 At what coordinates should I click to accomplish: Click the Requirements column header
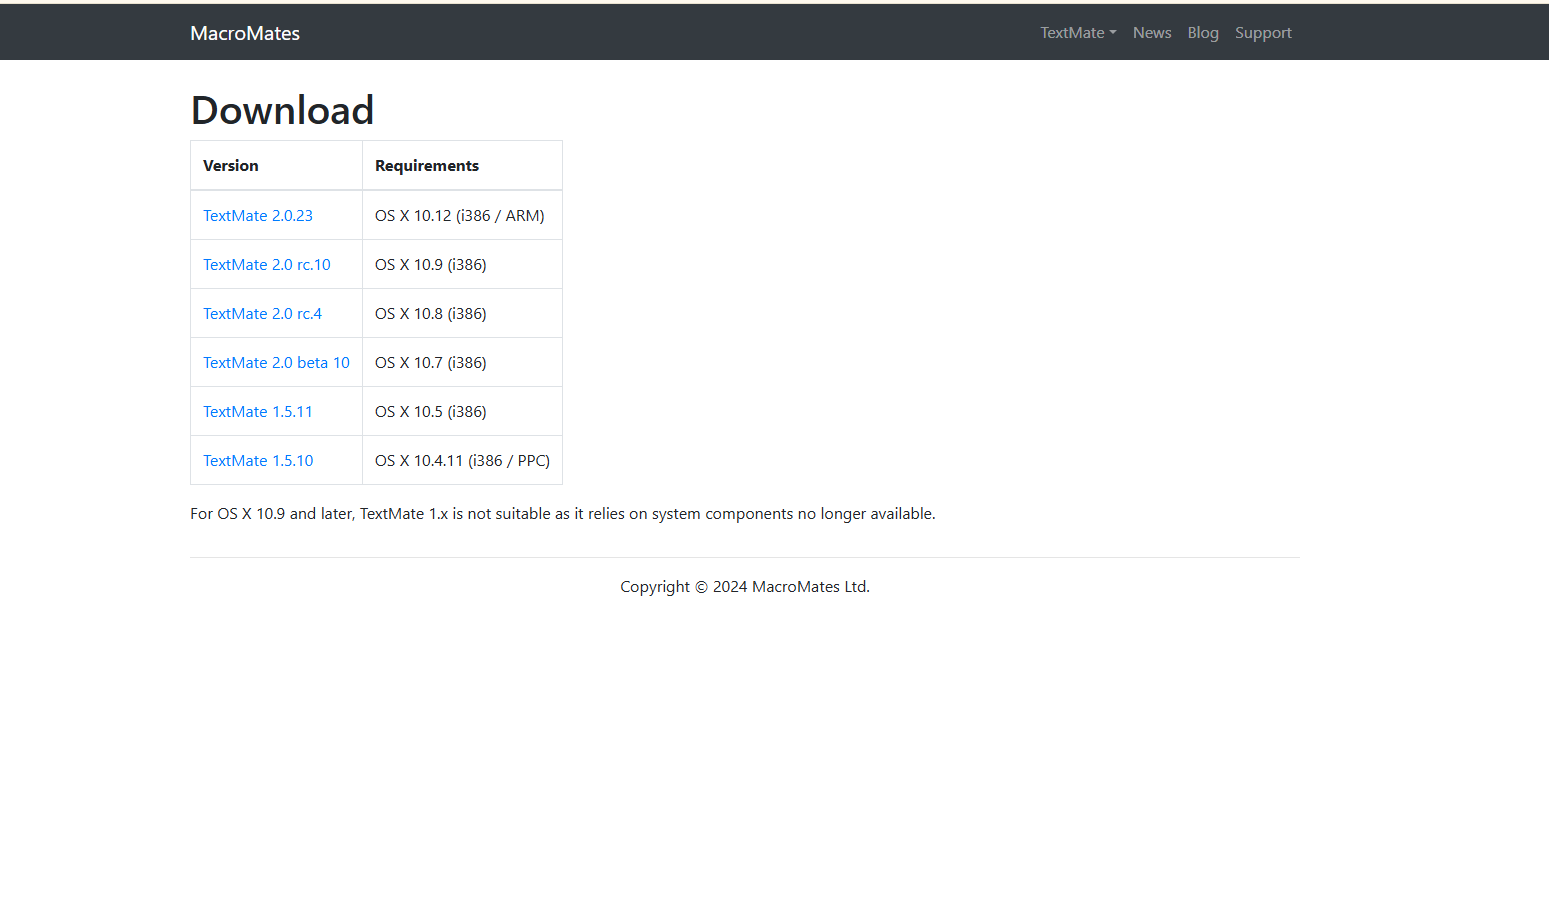click(427, 166)
